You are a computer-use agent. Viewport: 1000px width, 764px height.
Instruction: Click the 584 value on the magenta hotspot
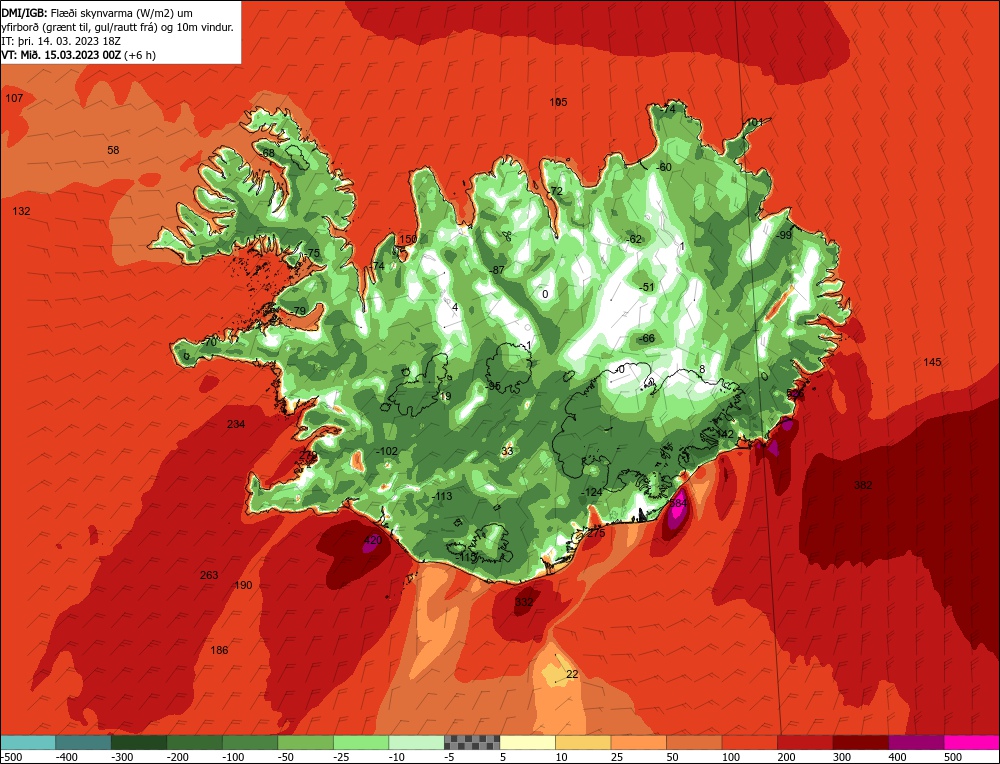point(678,503)
